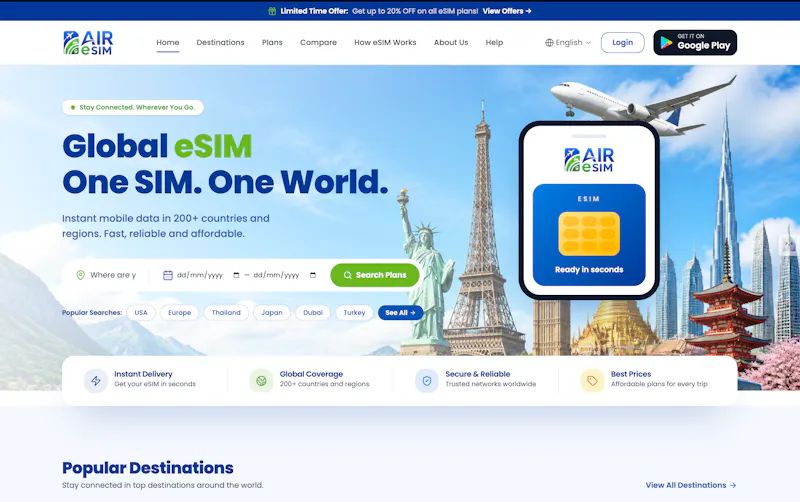Click the Global Coverage globe icon
800x502 pixels.
(261, 381)
